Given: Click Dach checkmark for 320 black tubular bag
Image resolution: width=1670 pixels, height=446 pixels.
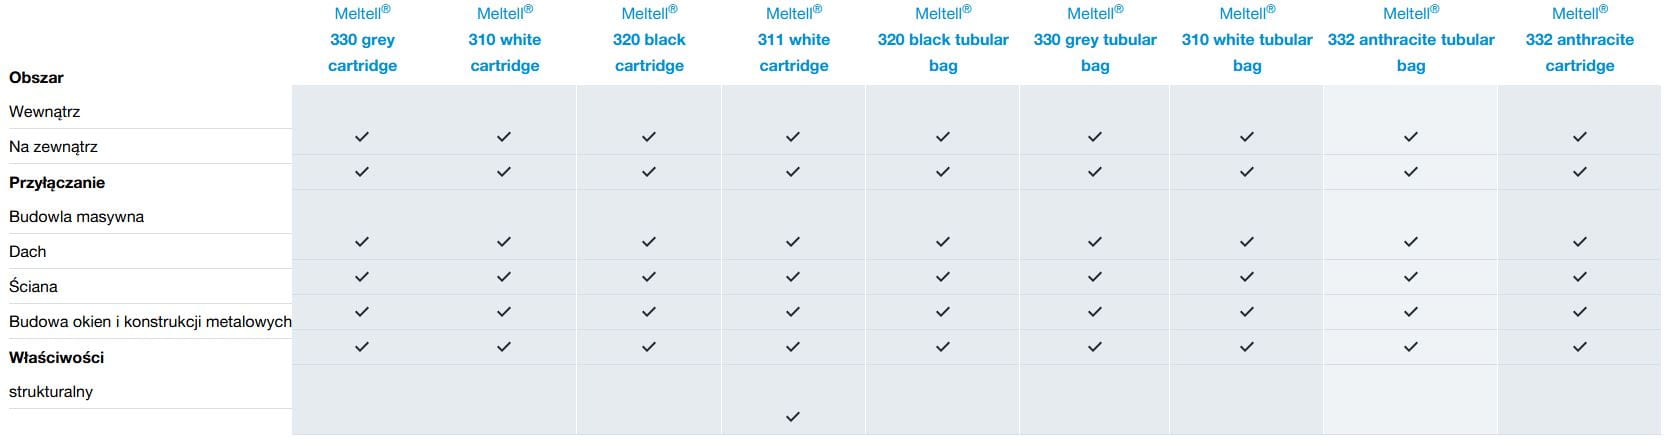Looking at the screenshot, I should pyautogui.click(x=942, y=277).
